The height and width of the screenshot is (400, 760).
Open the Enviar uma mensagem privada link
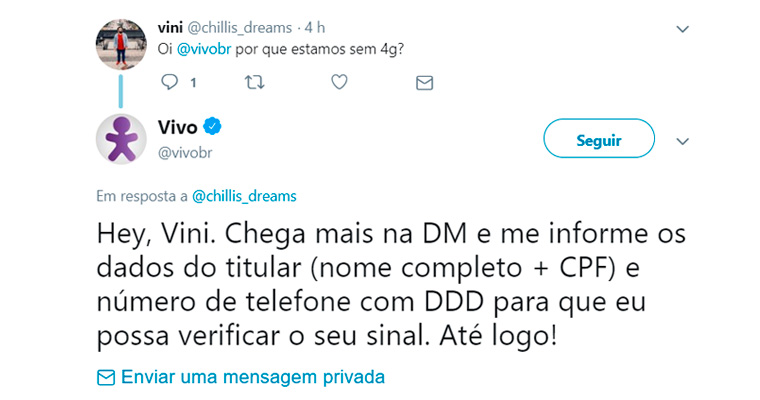tap(252, 378)
